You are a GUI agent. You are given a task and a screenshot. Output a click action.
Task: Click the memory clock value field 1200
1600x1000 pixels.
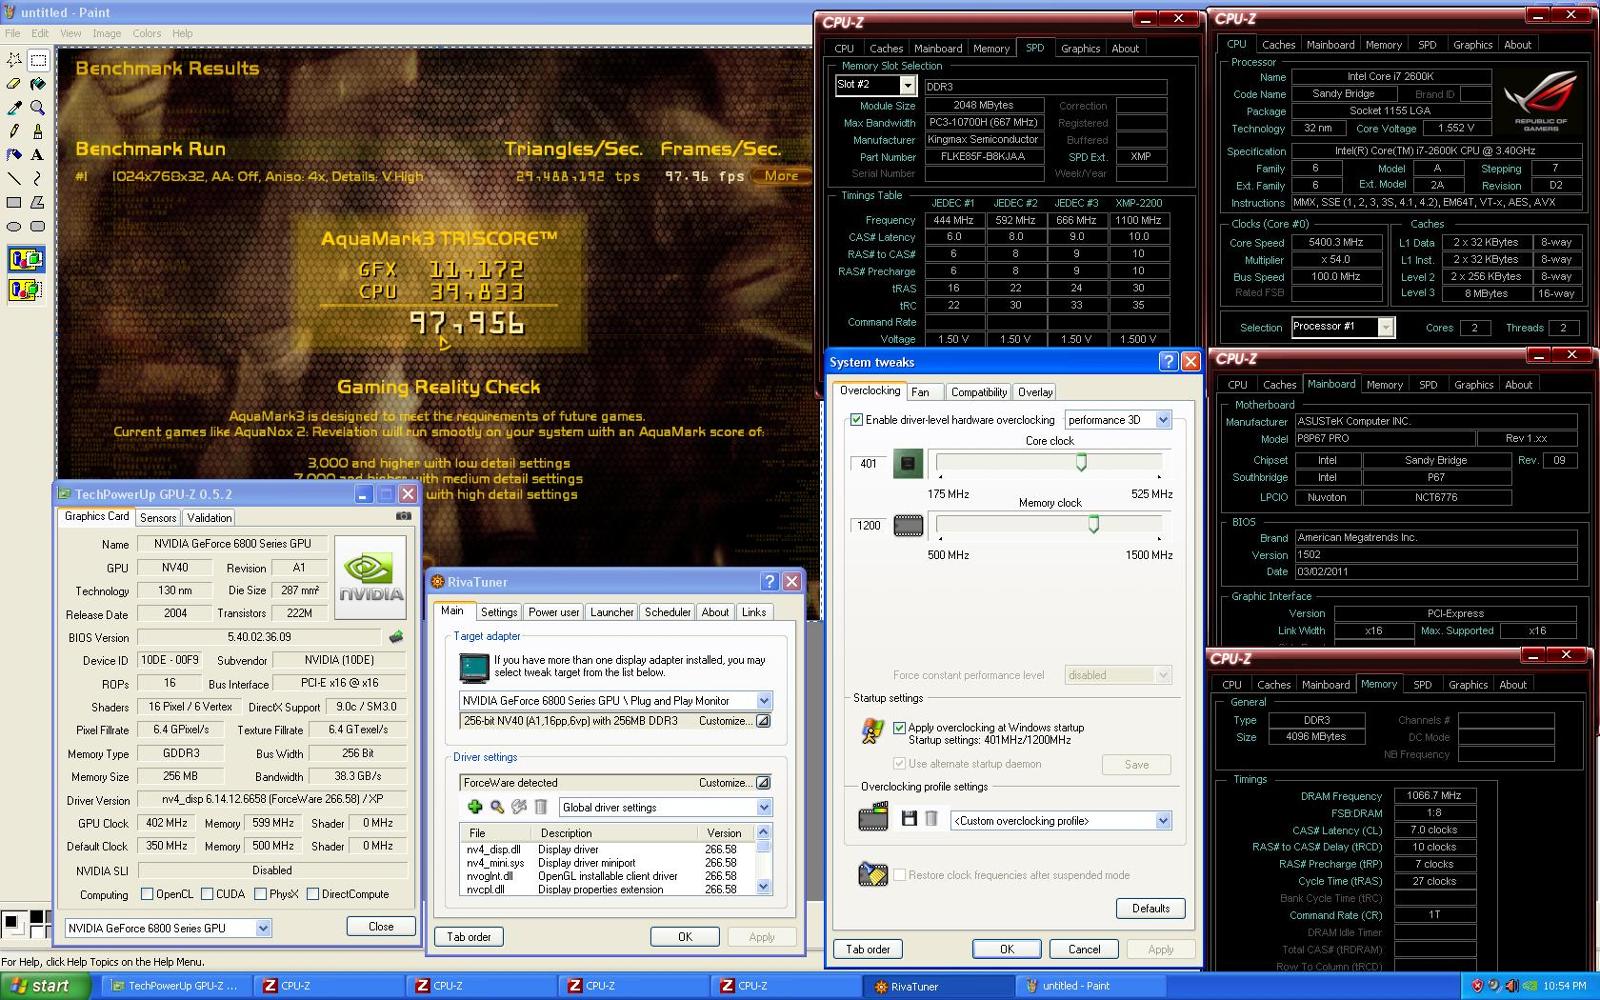click(x=868, y=525)
